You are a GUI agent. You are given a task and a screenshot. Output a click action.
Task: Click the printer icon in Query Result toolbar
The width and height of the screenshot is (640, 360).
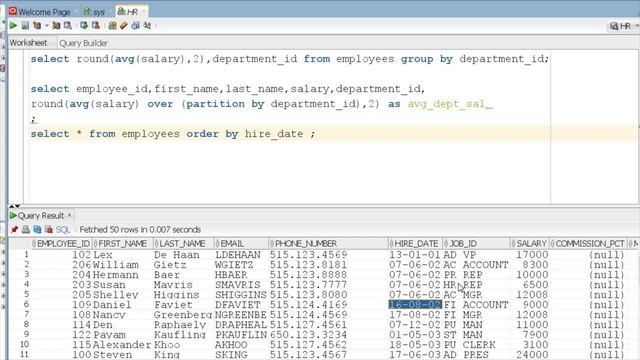[26, 229]
